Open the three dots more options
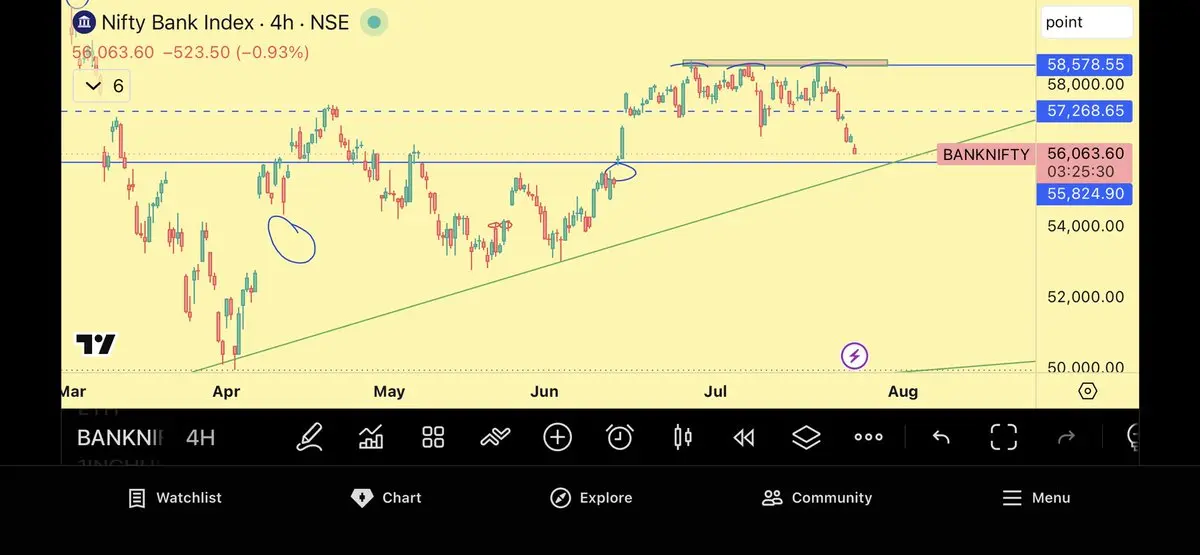The image size is (1200, 555). pyautogui.click(x=868, y=437)
